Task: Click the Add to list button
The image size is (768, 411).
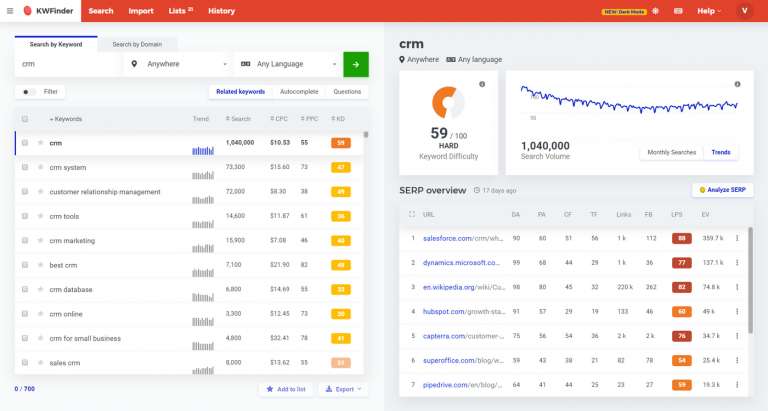Action: pos(286,389)
